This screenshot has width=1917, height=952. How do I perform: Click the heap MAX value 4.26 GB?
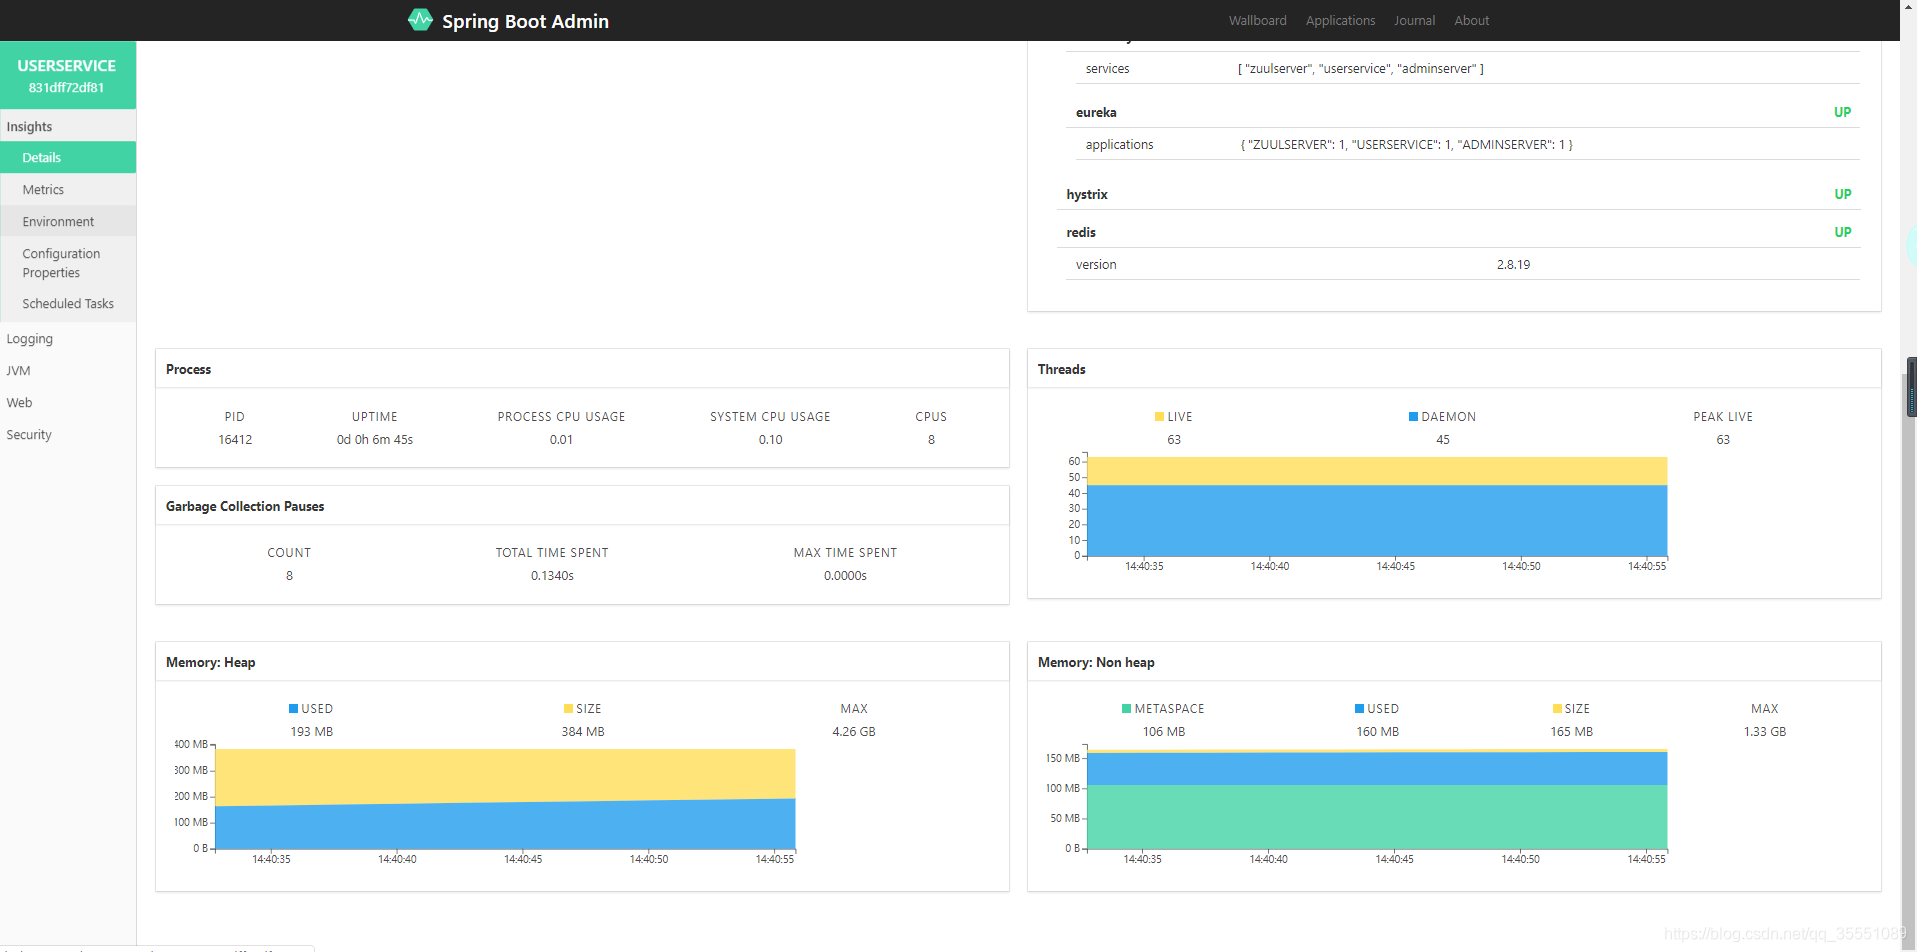click(x=854, y=732)
